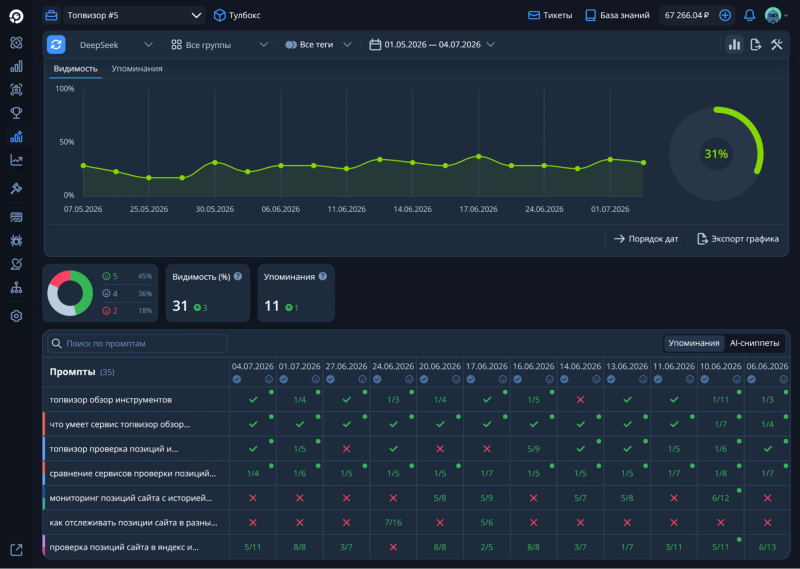800x569 pixels.
Task: Open tools wrench-screwdriver icon
Action: point(777,44)
